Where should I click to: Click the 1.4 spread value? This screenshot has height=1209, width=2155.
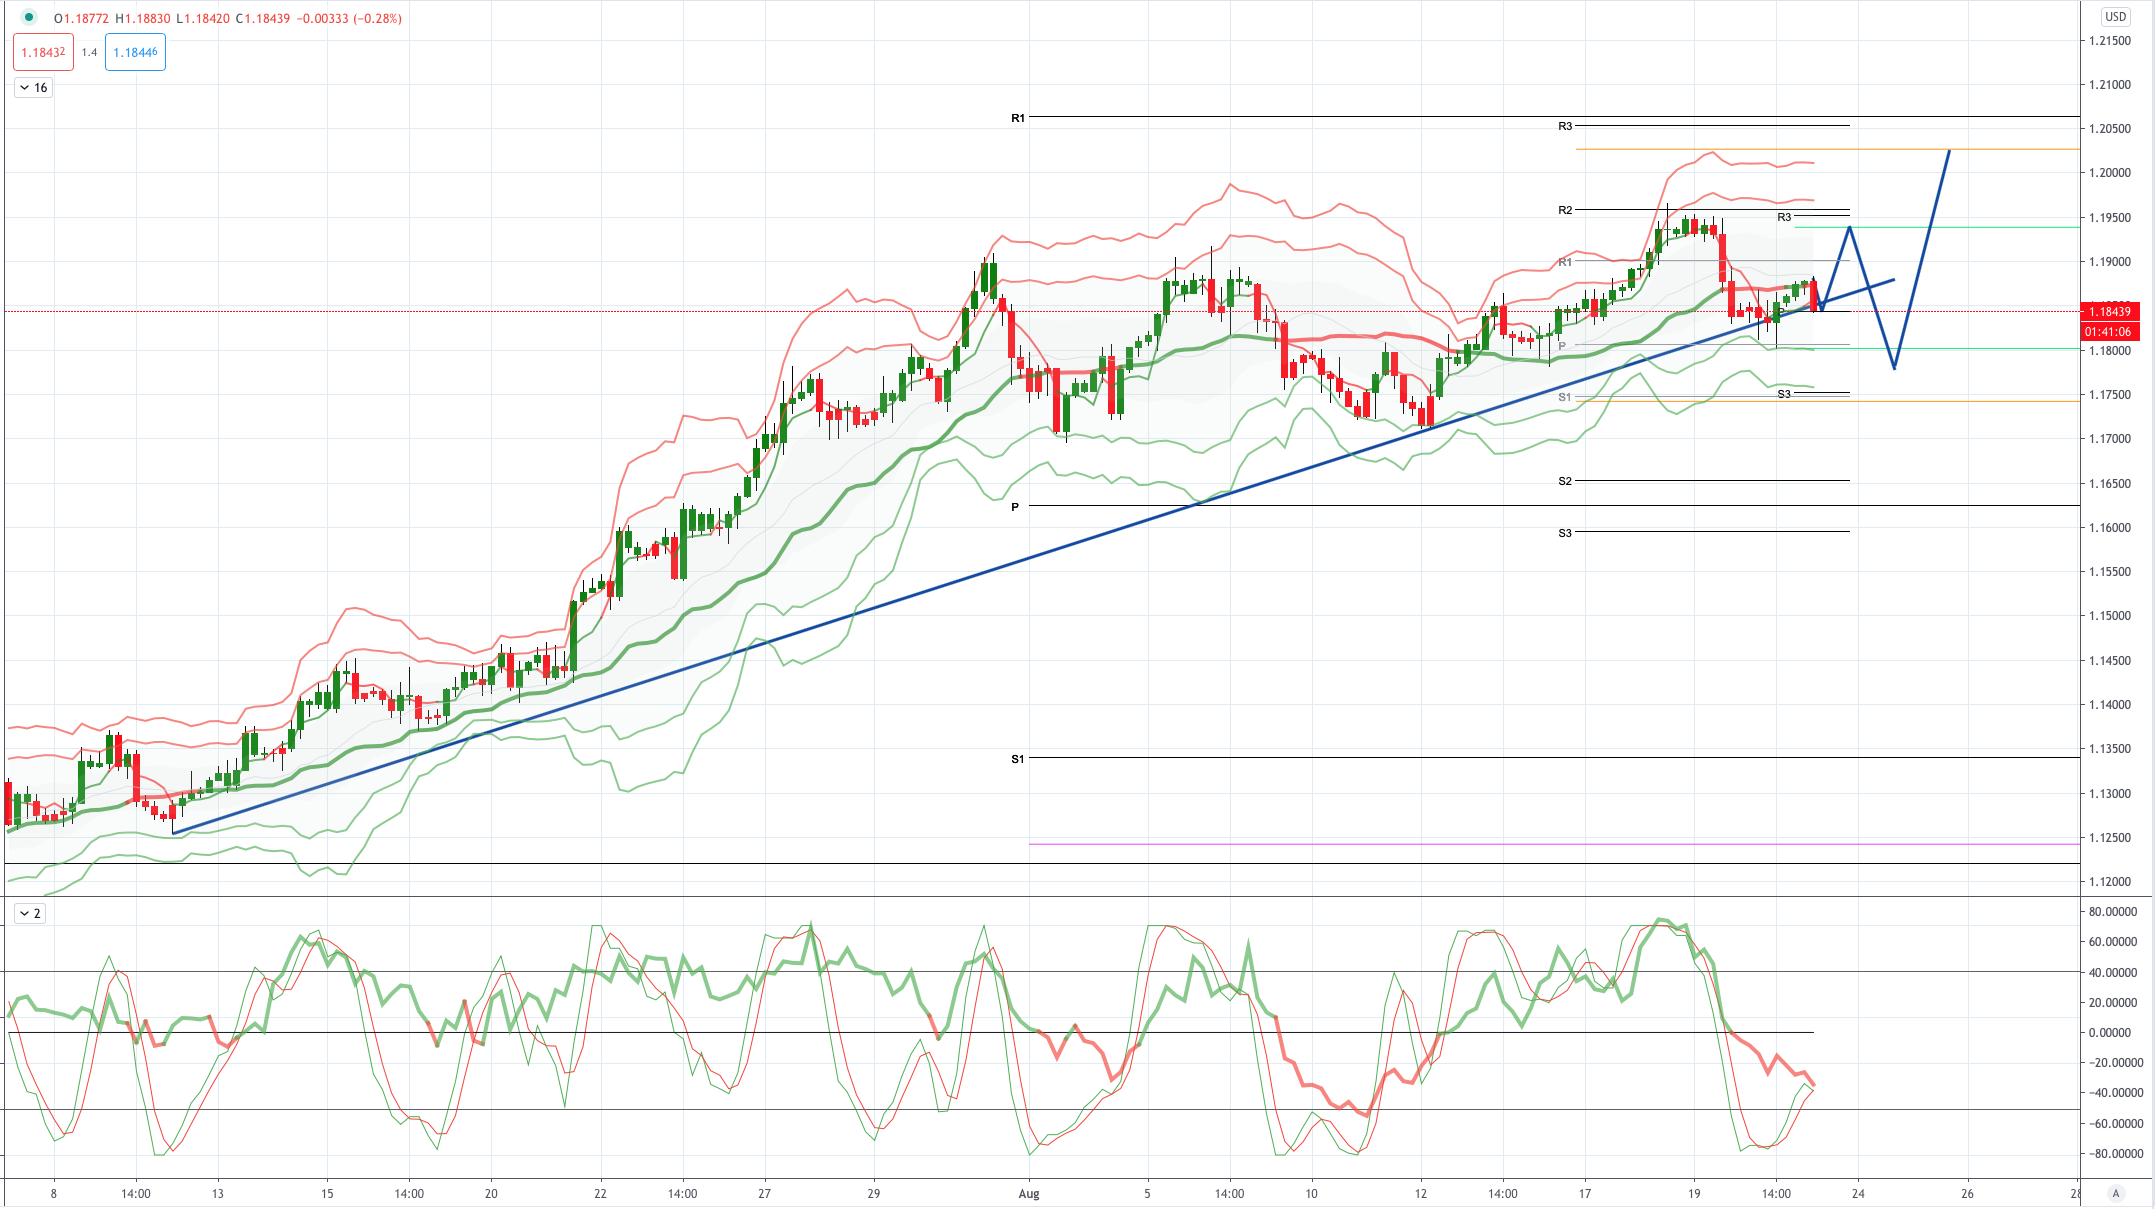point(90,52)
